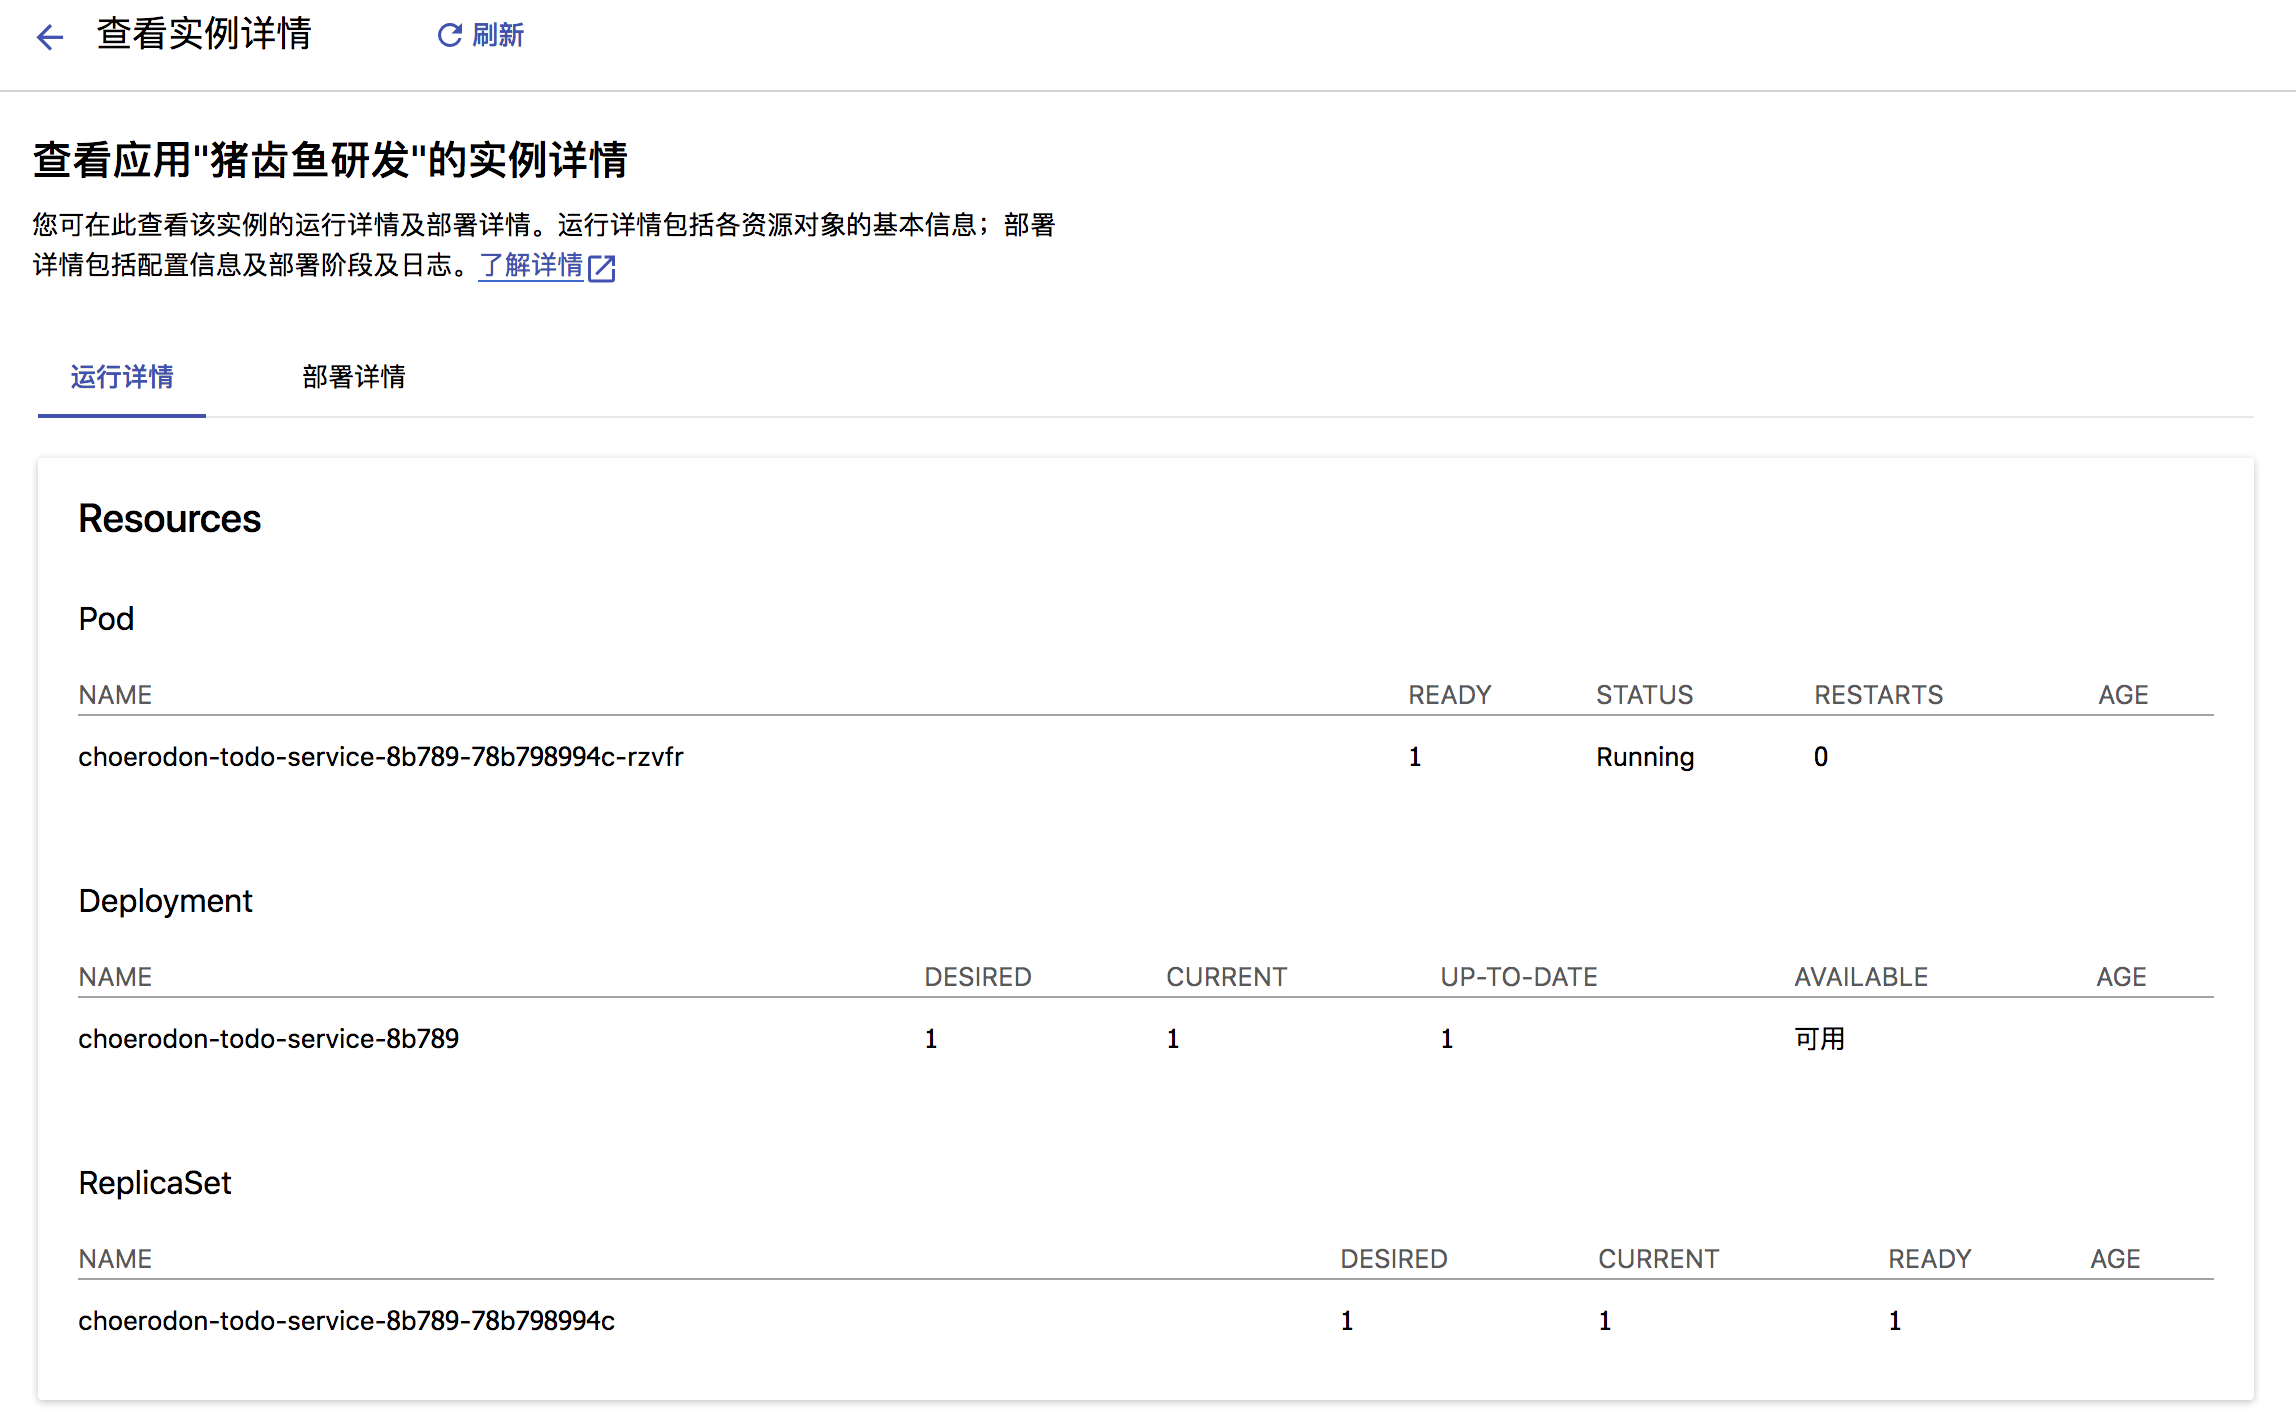The width and height of the screenshot is (2296, 1416).
Task: Switch to the 部署详情 tab
Action: [354, 377]
